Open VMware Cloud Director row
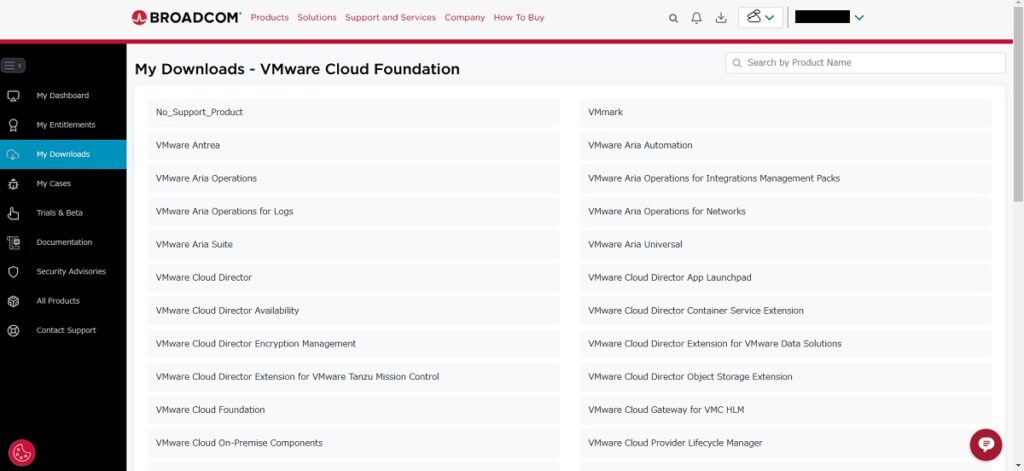The image size is (1024, 471). pos(353,278)
